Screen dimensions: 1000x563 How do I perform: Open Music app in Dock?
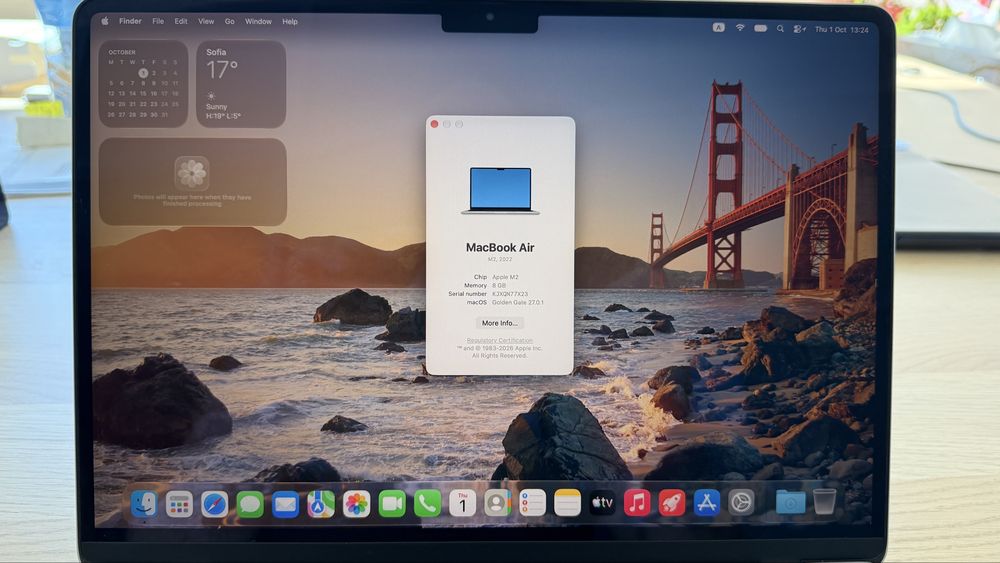[636, 504]
